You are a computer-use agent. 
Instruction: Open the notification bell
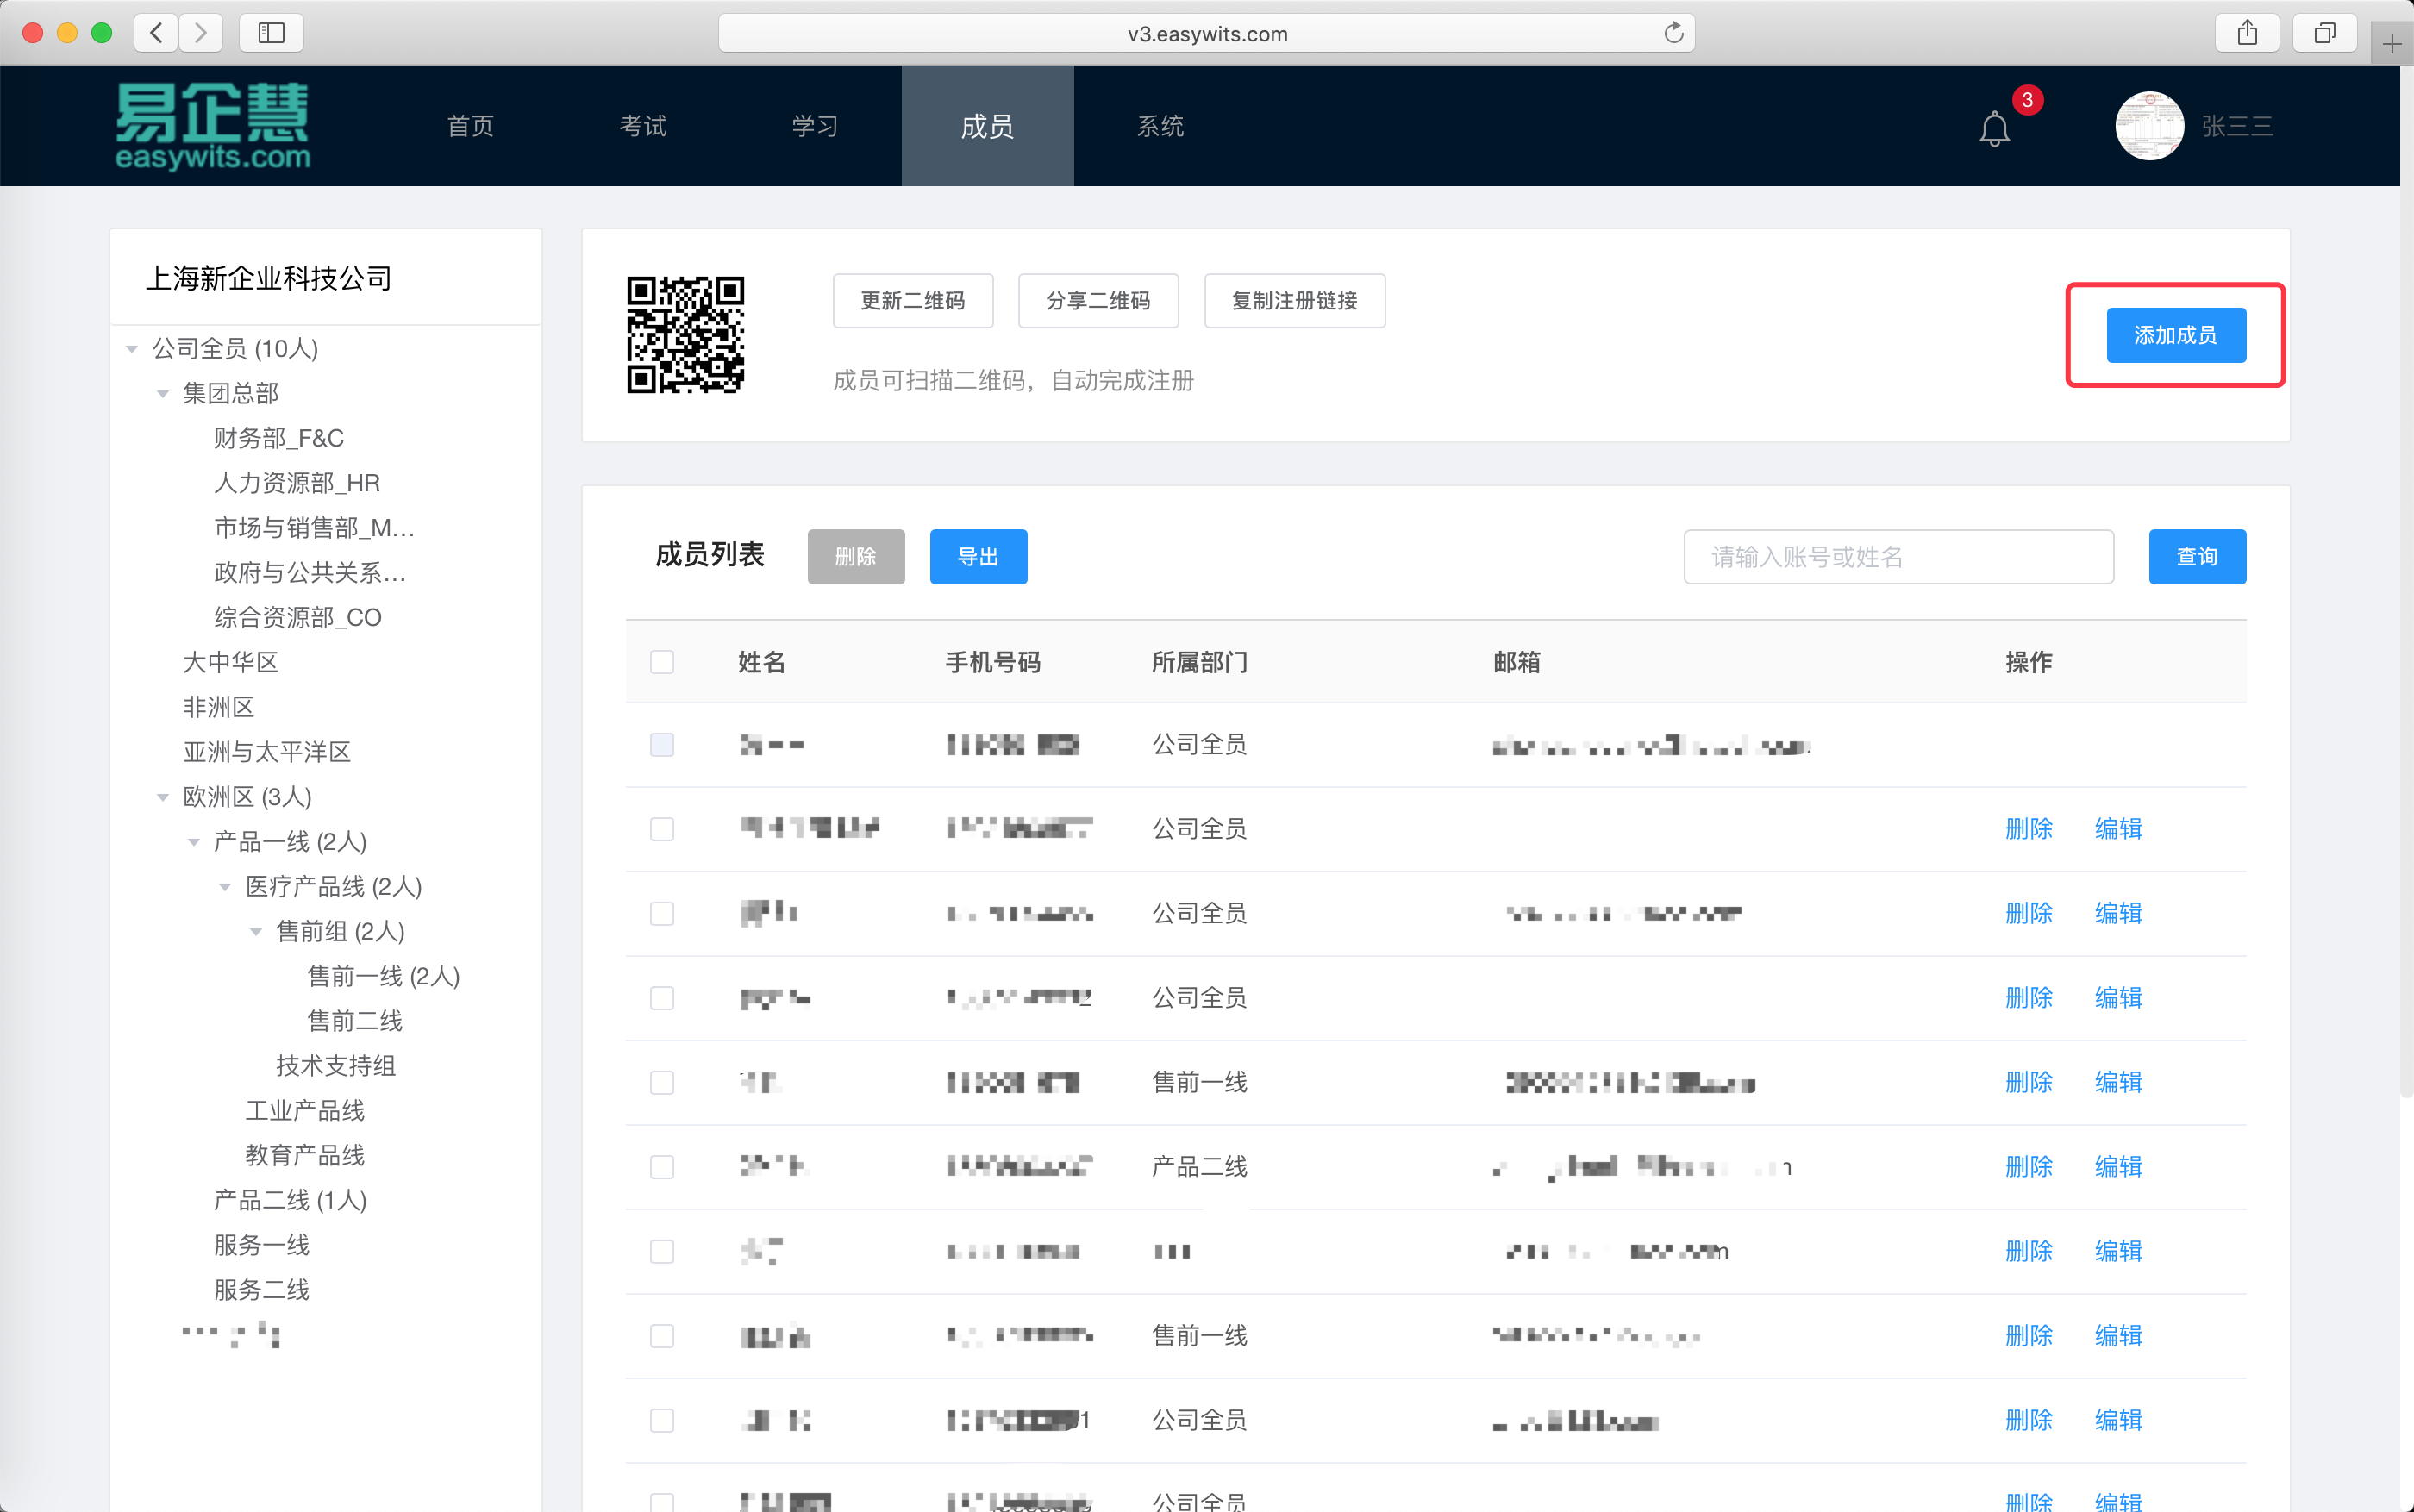pyautogui.click(x=1993, y=129)
